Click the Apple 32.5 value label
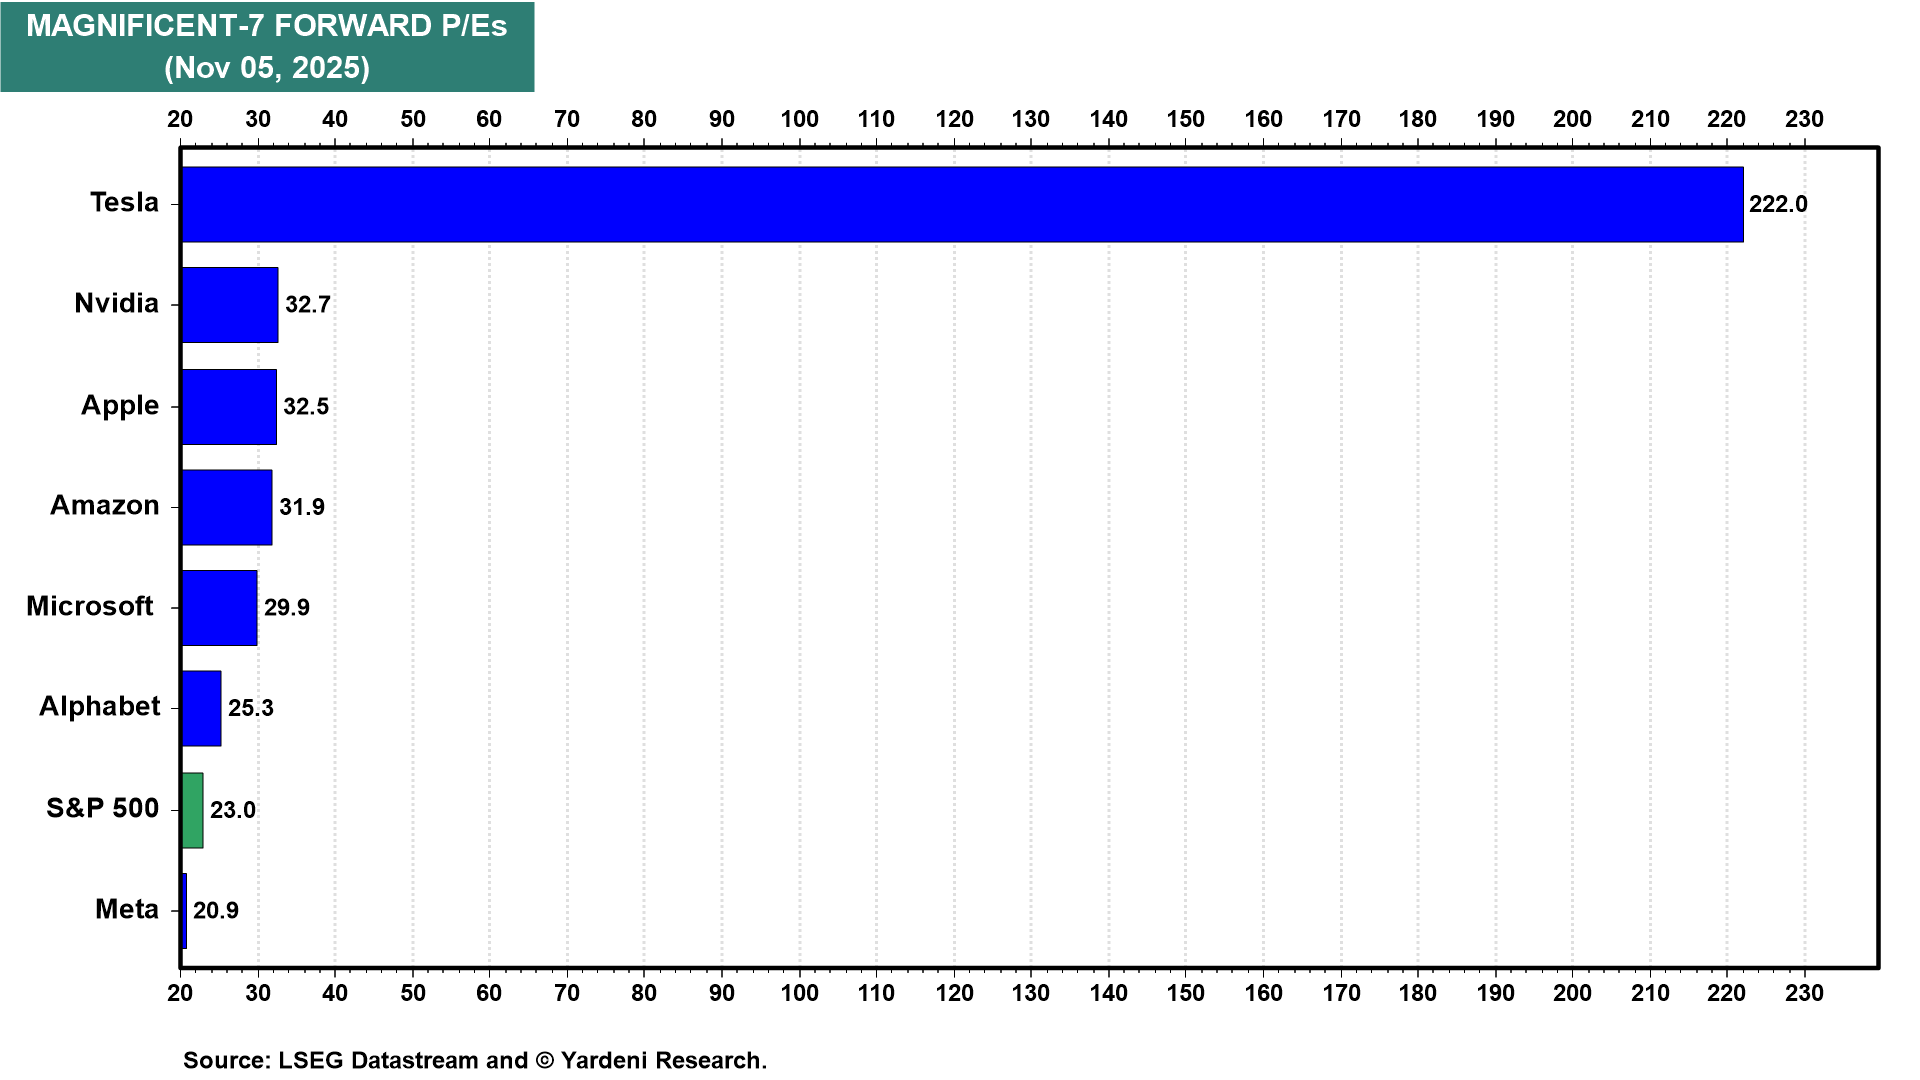The image size is (1920, 1080). point(306,406)
